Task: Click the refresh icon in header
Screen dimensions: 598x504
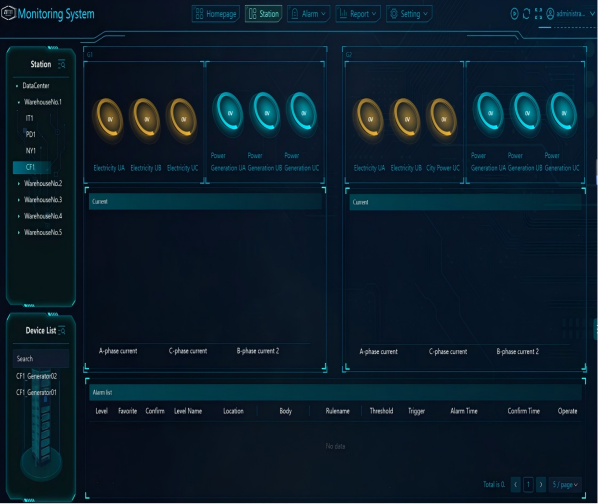Action: 526,14
